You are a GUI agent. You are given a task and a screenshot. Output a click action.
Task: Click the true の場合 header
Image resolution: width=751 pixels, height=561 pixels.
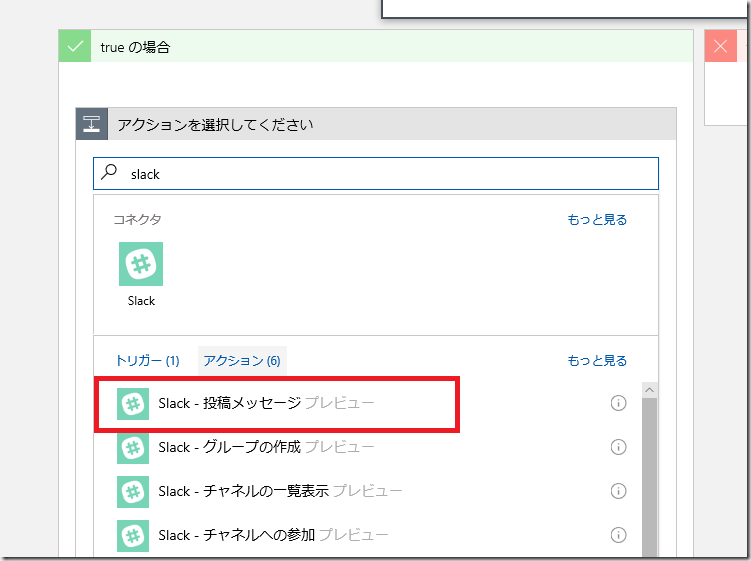point(376,46)
